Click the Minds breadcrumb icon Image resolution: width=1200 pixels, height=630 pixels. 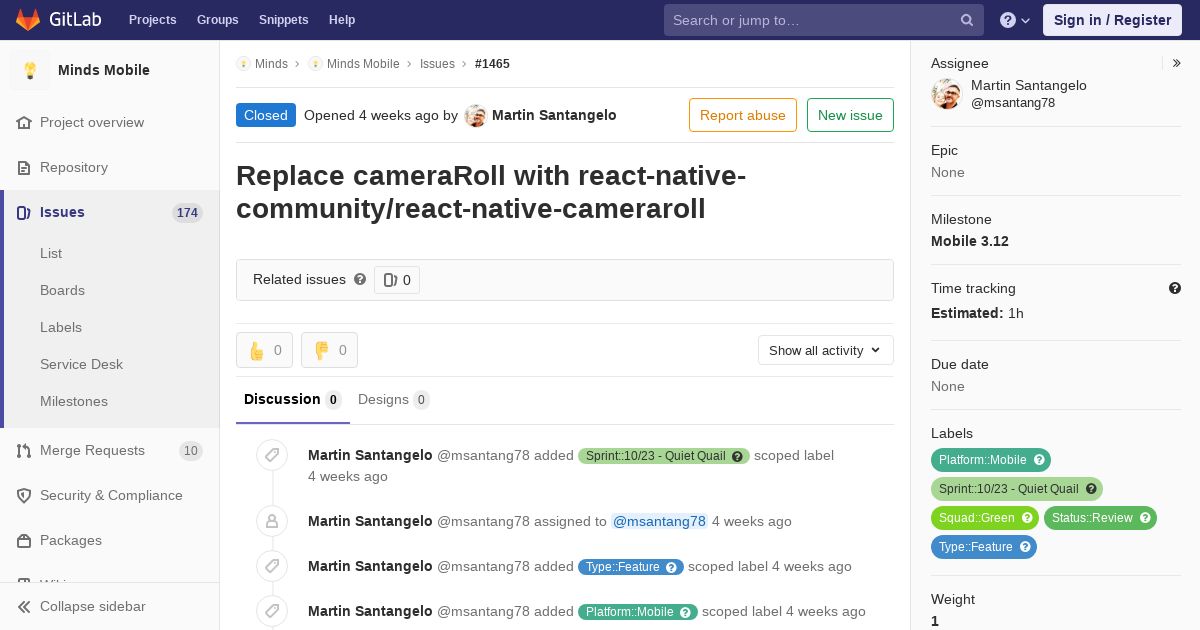(x=243, y=63)
